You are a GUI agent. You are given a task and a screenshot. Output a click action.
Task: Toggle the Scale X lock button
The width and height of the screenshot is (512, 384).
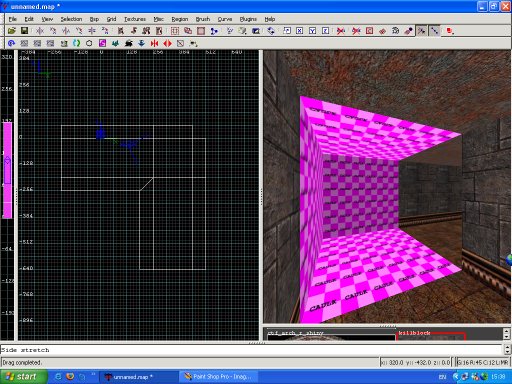coord(300,31)
